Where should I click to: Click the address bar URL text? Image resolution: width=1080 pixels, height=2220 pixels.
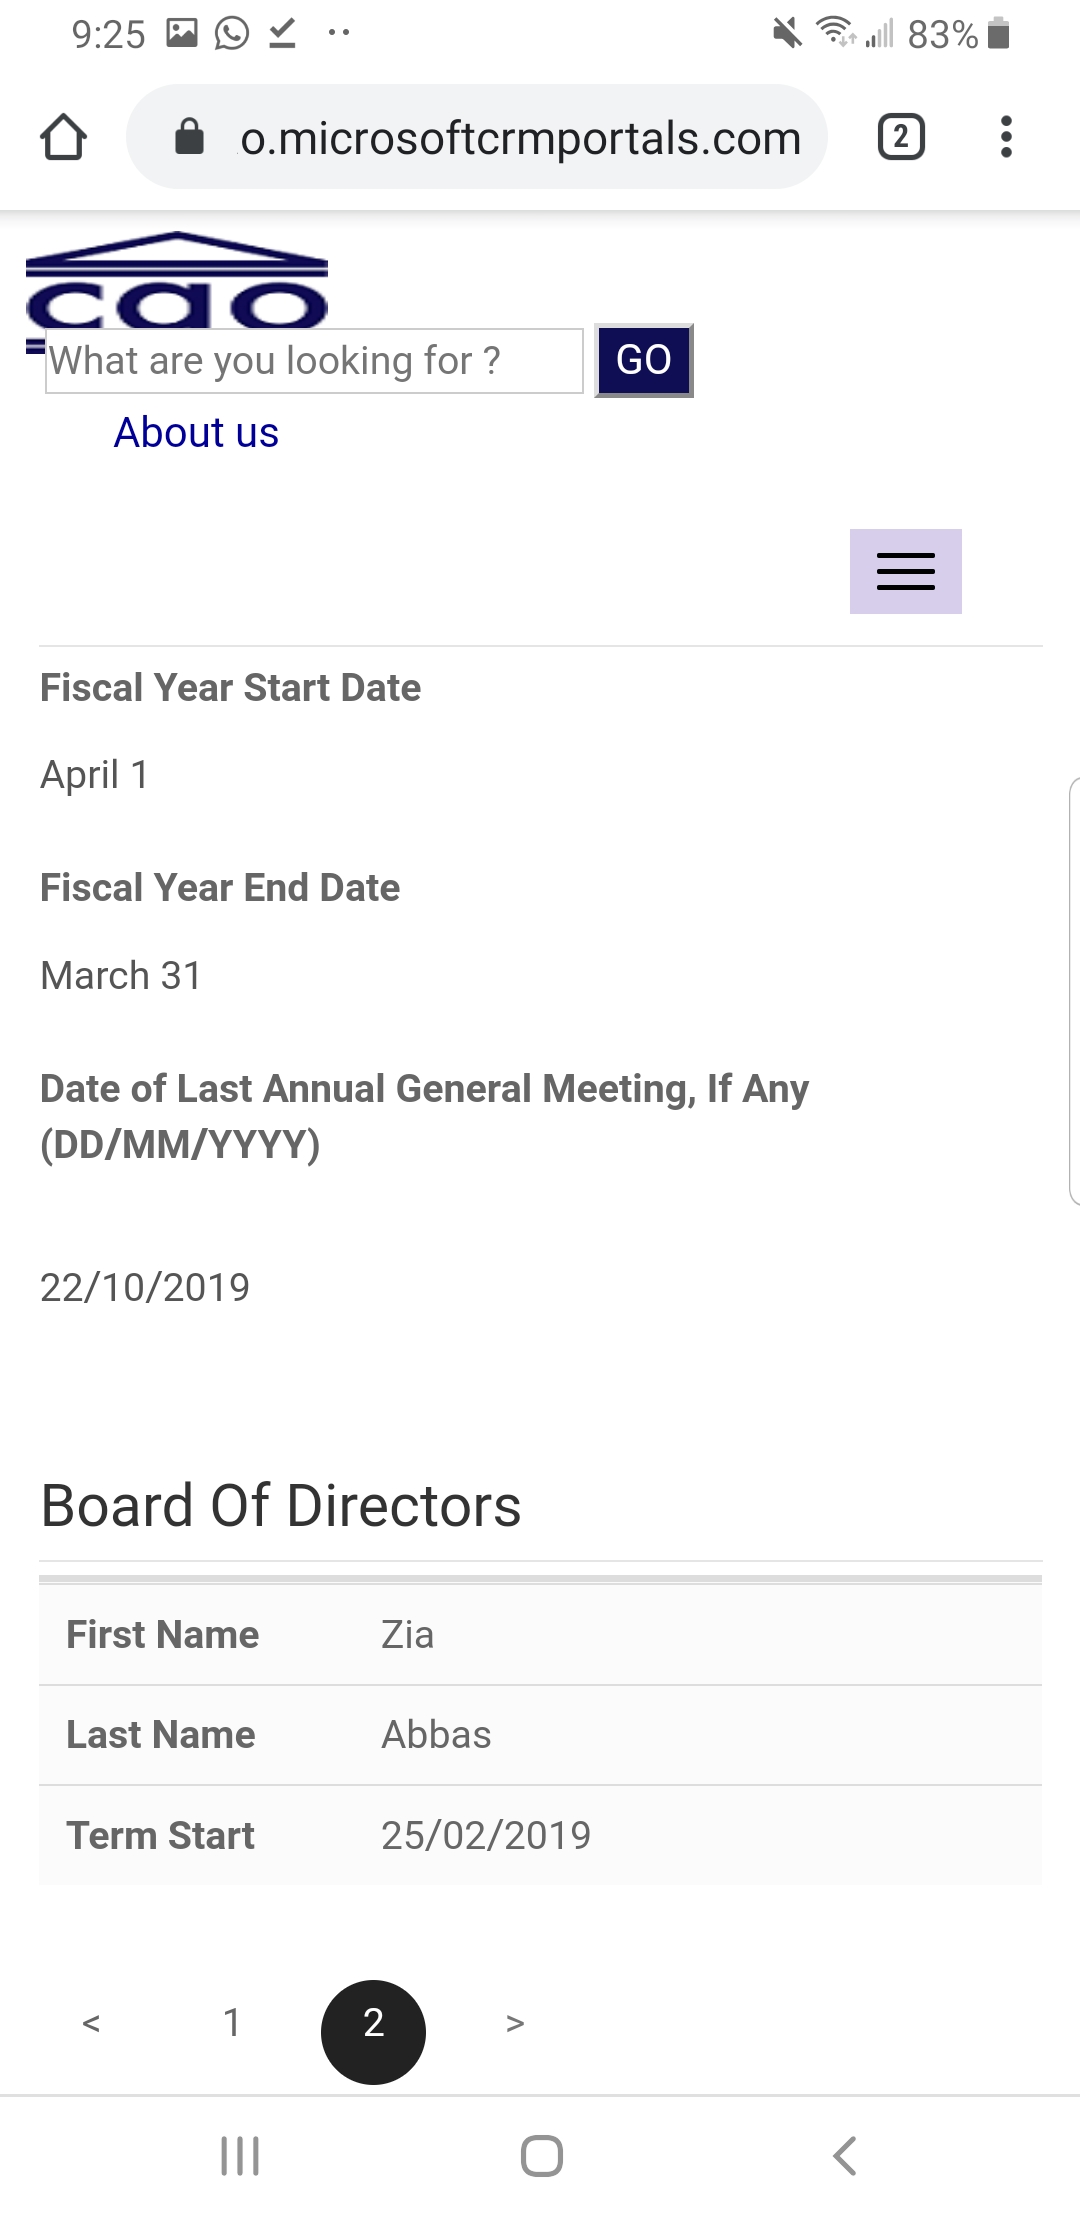[x=520, y=138]
